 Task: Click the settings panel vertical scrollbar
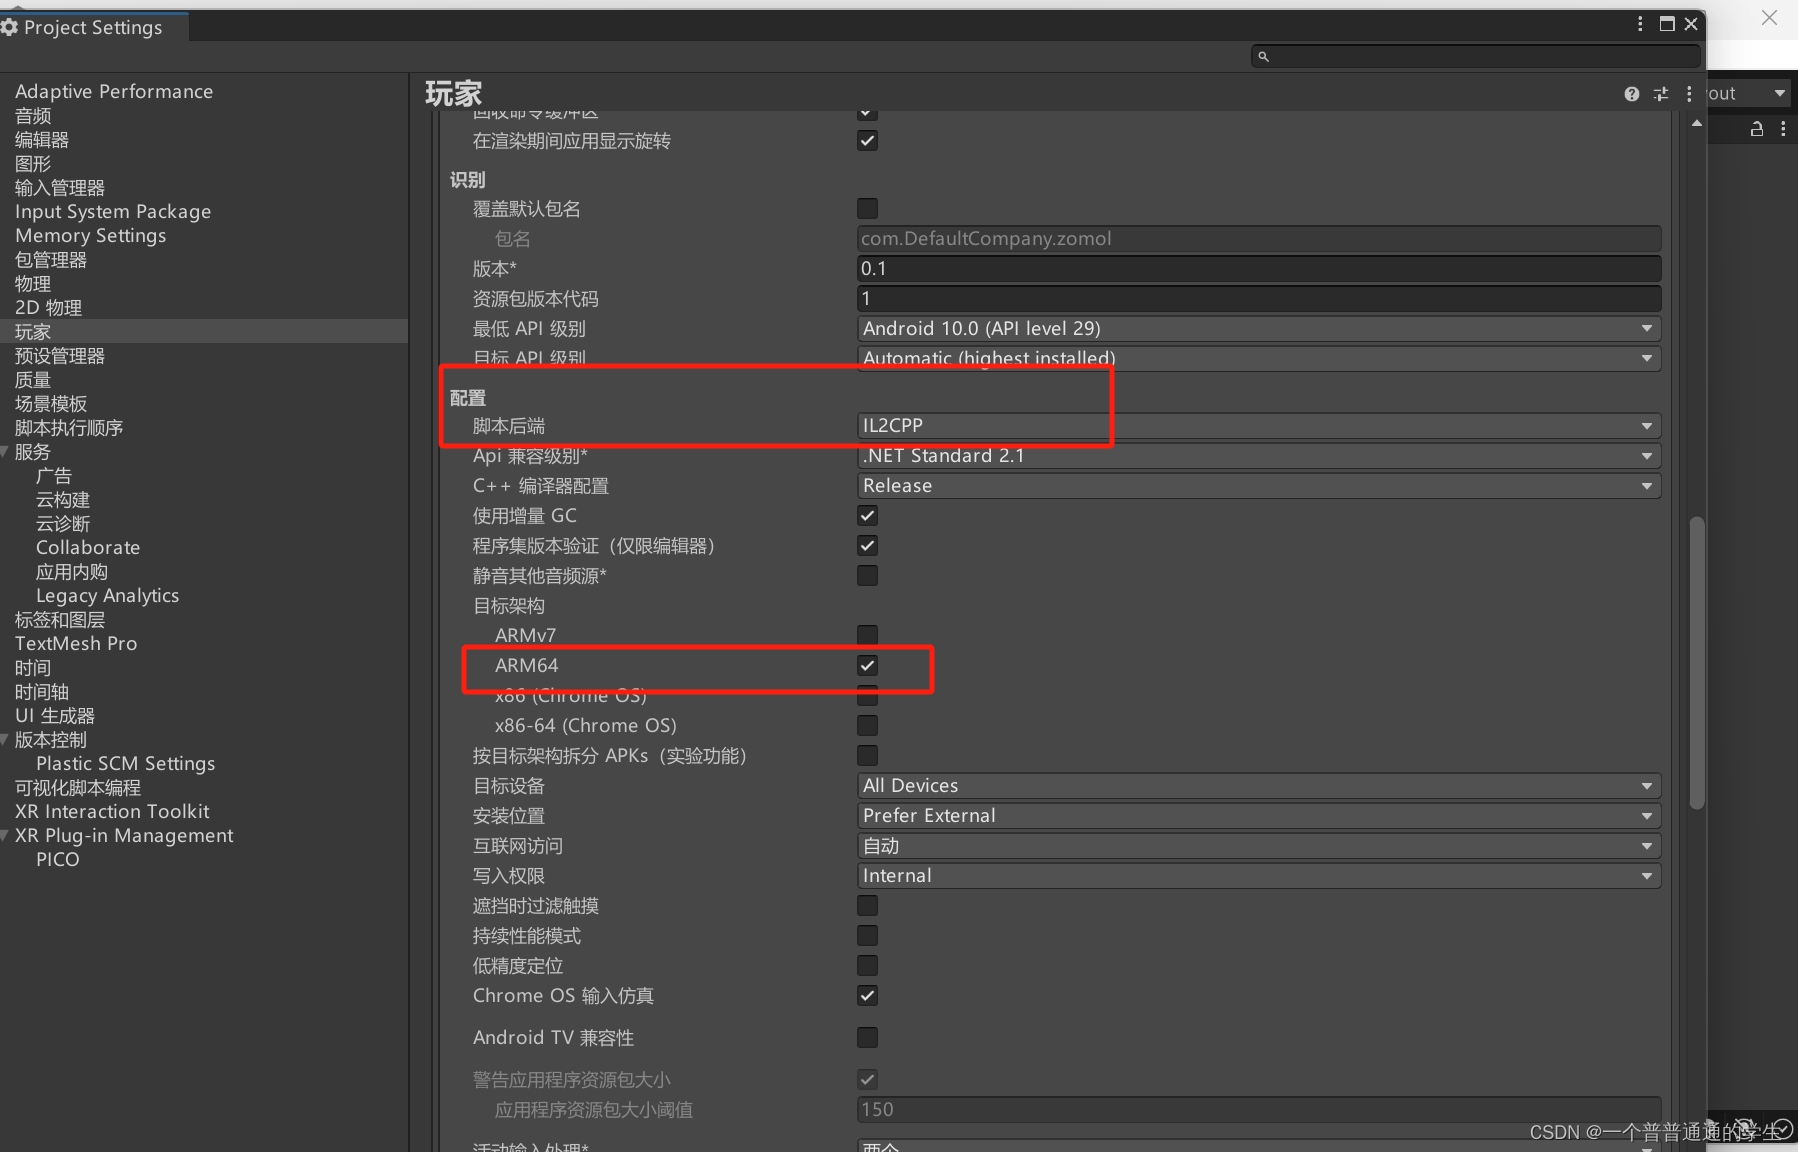(x=1696, y=662)
